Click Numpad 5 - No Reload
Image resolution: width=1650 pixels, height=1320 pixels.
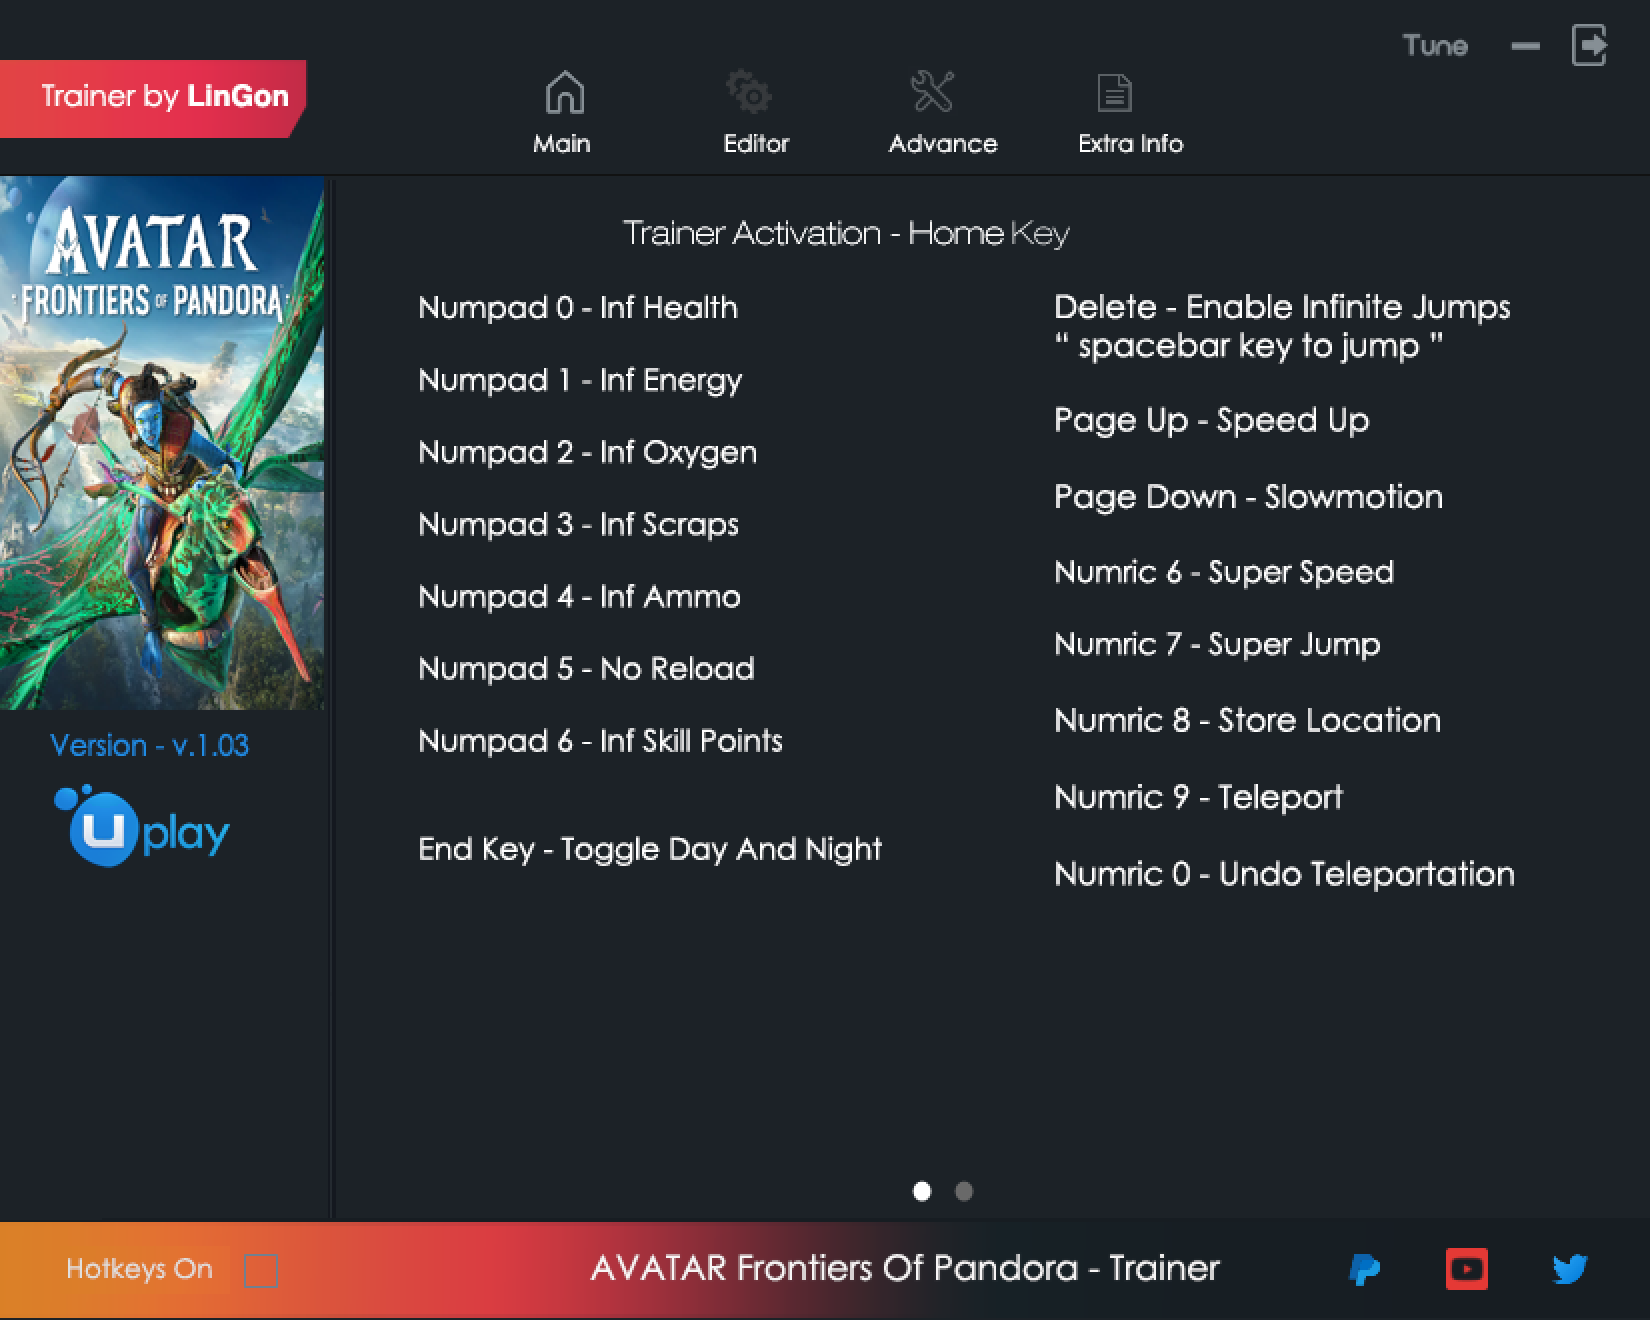tap(586, 669)
